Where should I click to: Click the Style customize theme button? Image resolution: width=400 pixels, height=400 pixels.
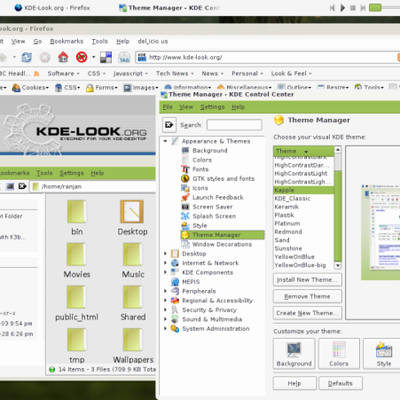pos(383,353)
